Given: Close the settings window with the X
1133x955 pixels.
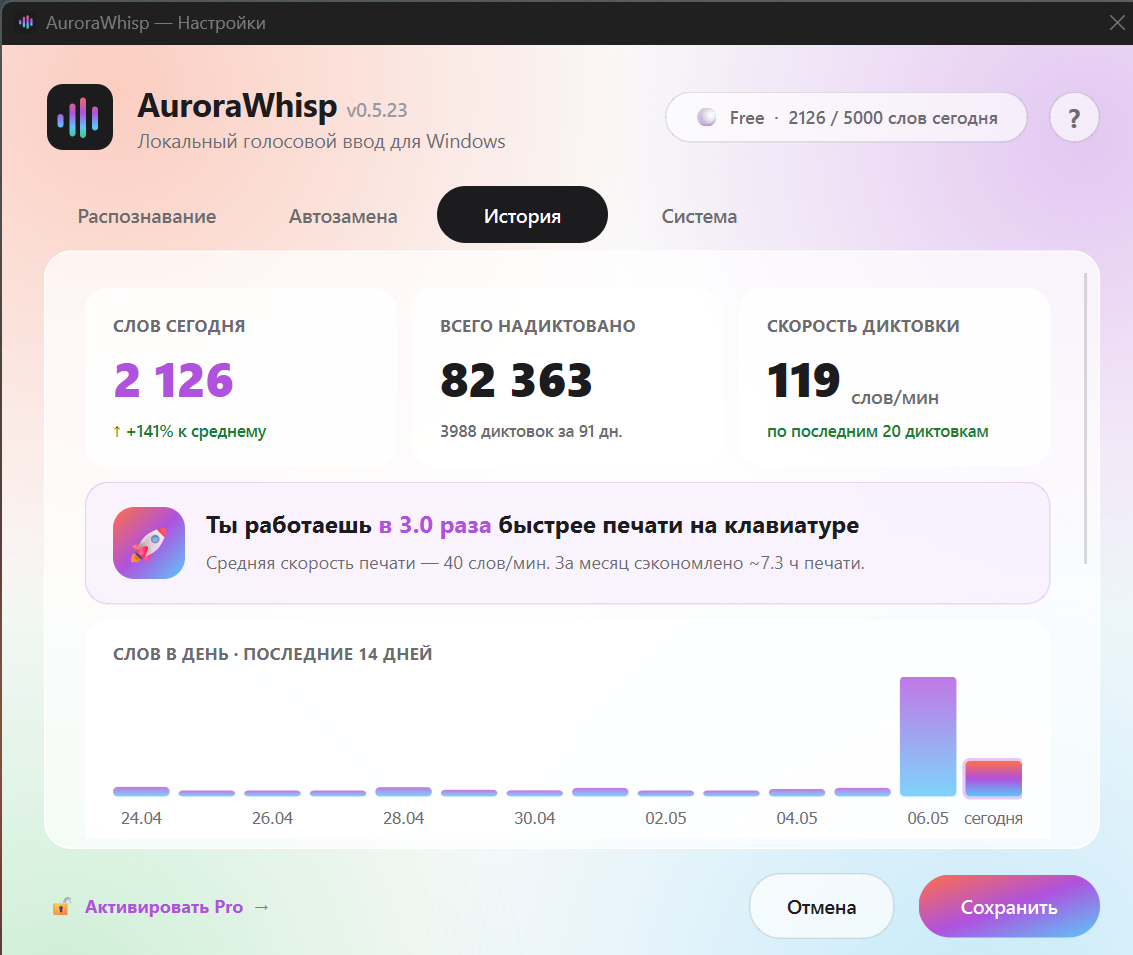Looking at the screenshot, I should click(1116, 22).
